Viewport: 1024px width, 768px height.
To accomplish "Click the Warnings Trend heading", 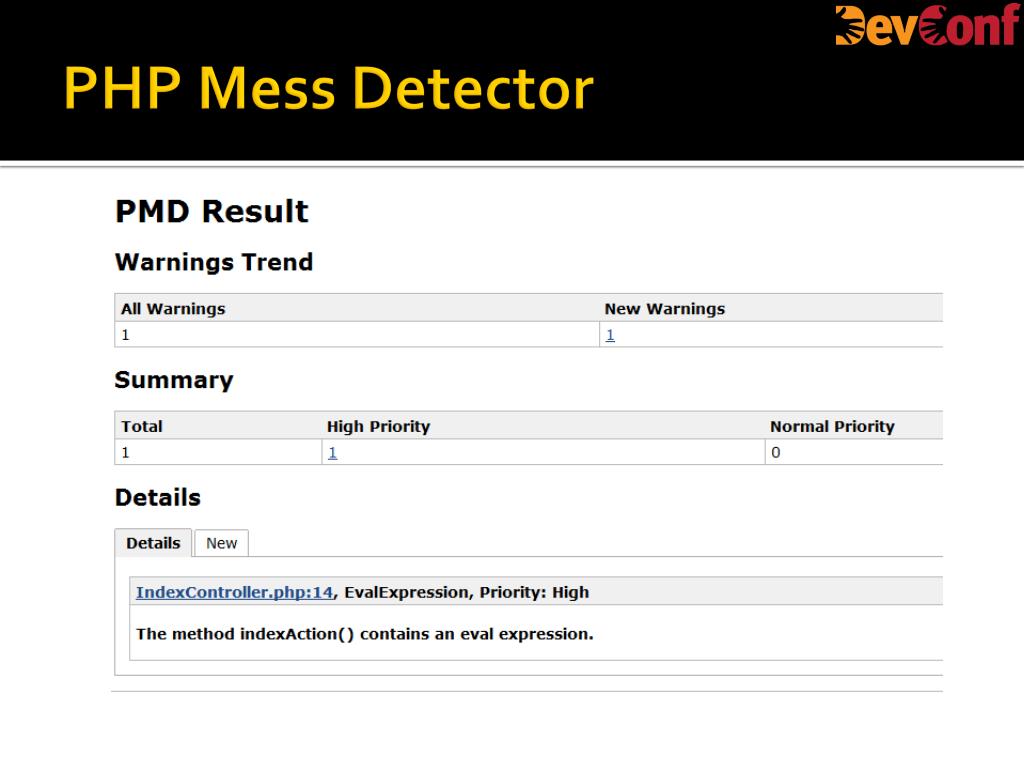I will (214, 263).
